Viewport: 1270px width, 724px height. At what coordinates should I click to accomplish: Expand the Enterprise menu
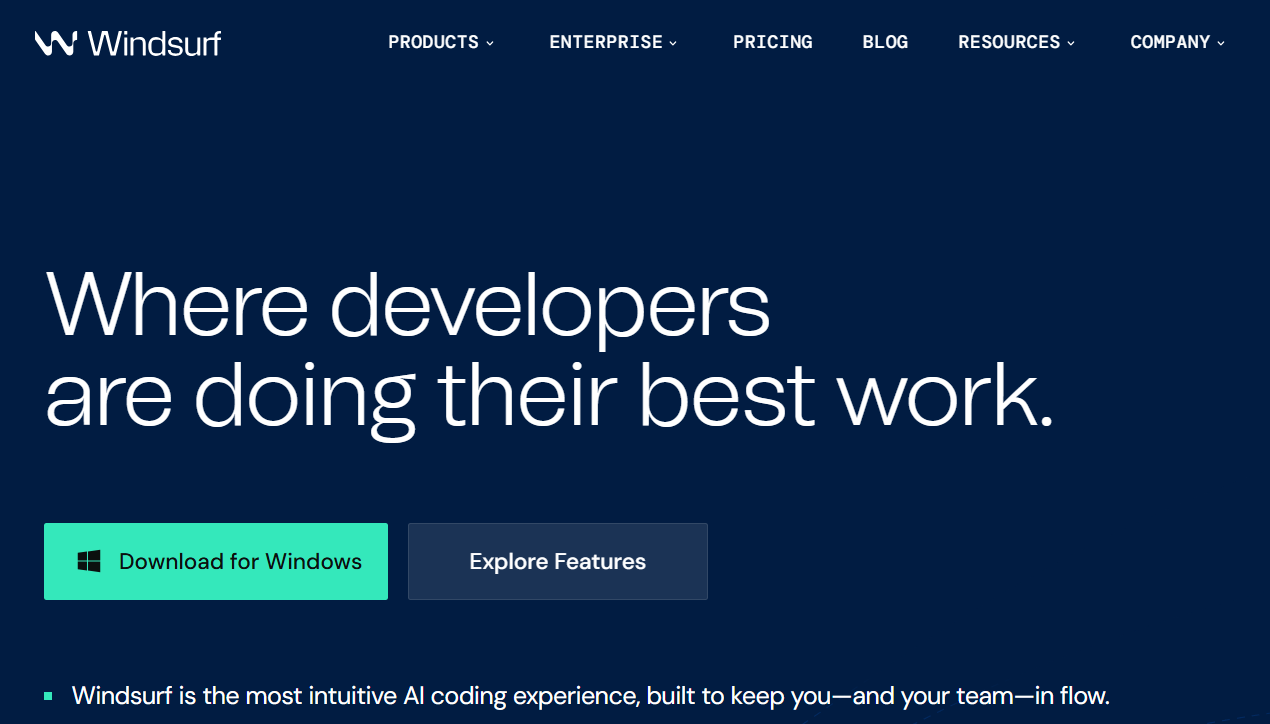(613, 42)
